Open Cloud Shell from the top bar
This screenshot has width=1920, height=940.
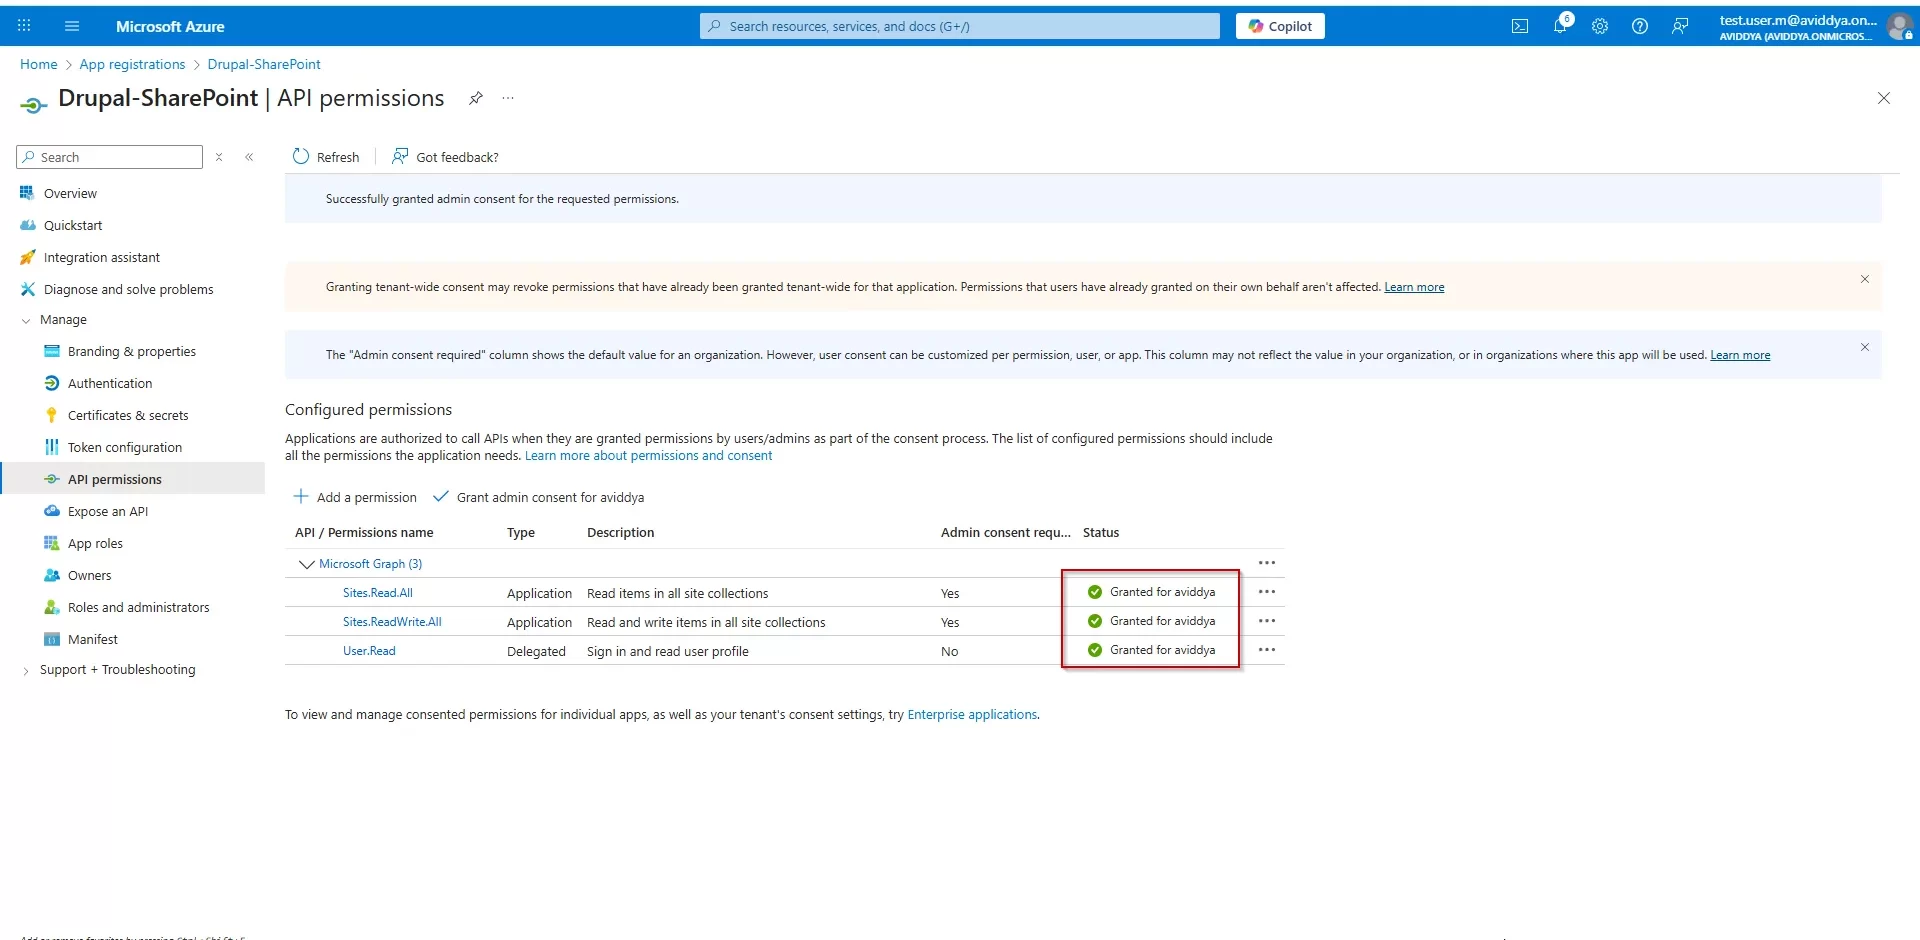tap(1520, 26)
